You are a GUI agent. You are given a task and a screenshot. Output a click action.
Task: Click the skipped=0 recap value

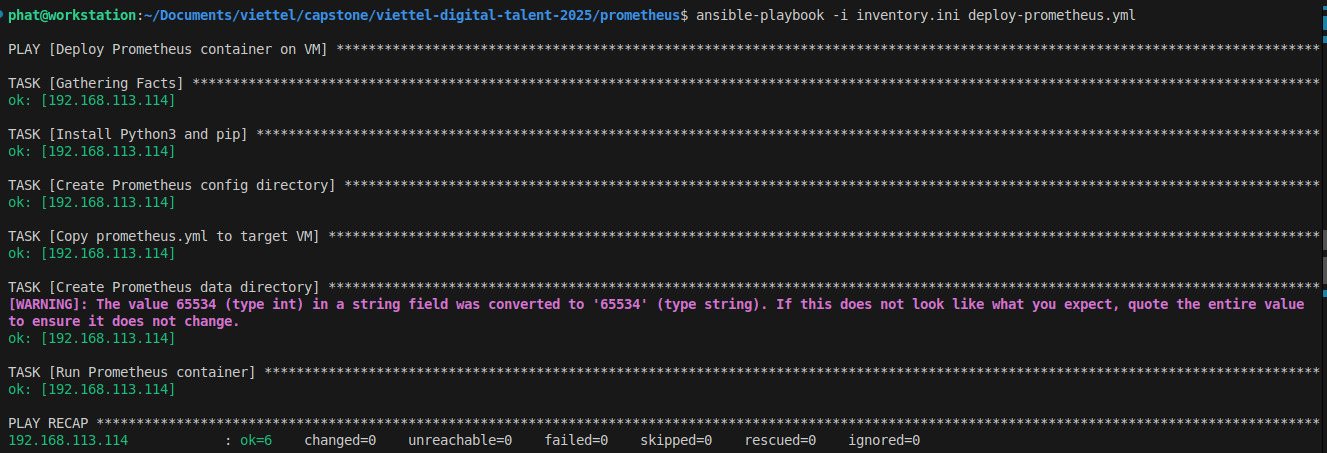[x=676, y=440]
